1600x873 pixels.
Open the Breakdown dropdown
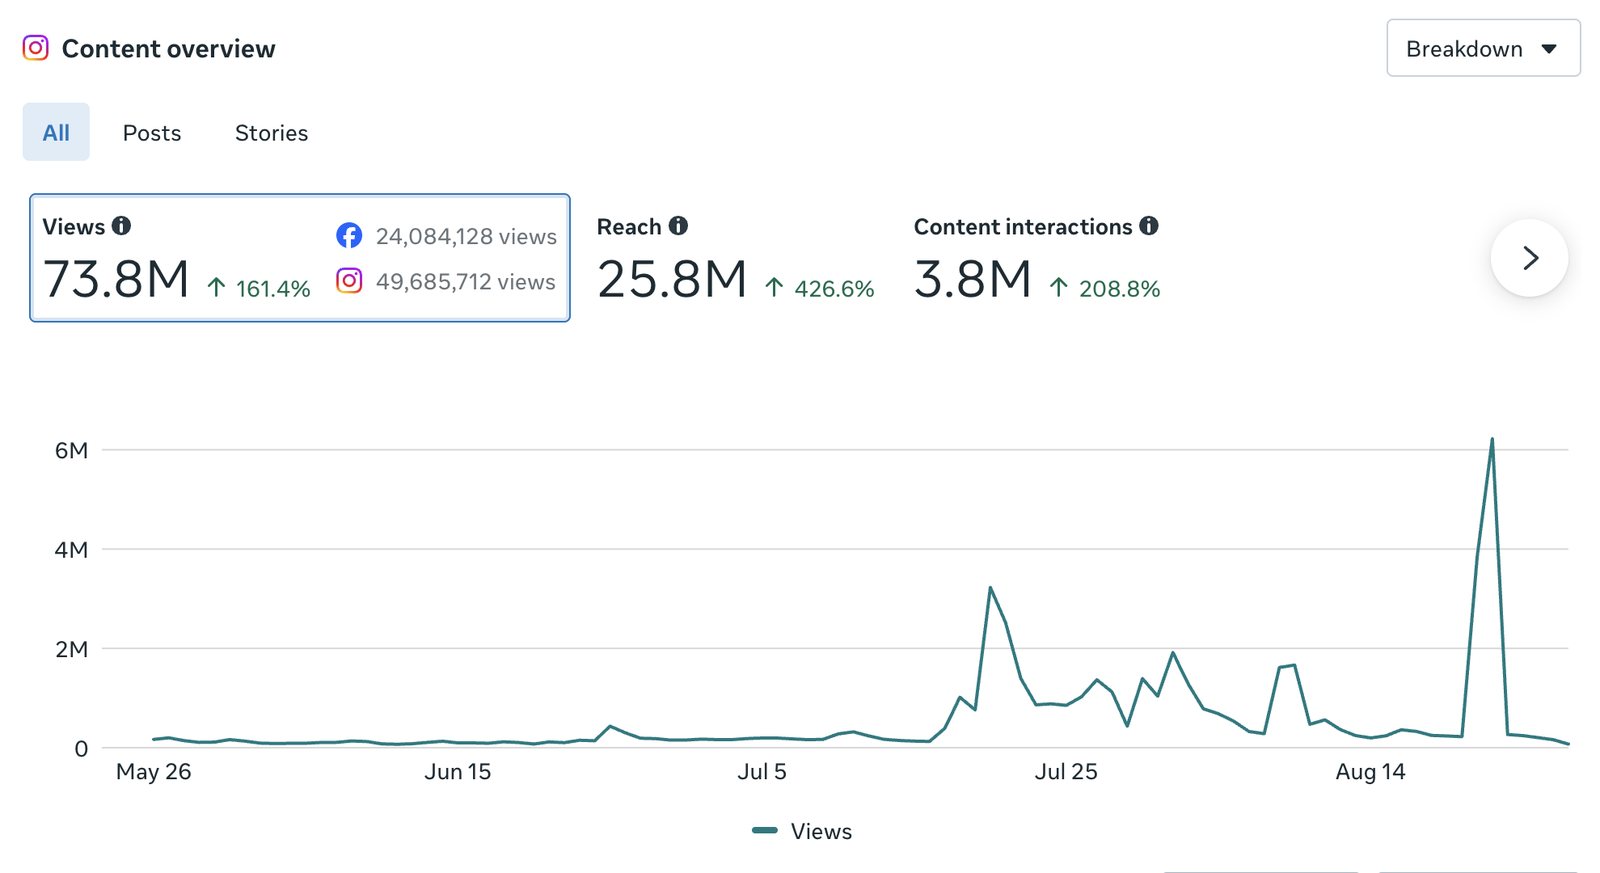[x=1483, y=48]
